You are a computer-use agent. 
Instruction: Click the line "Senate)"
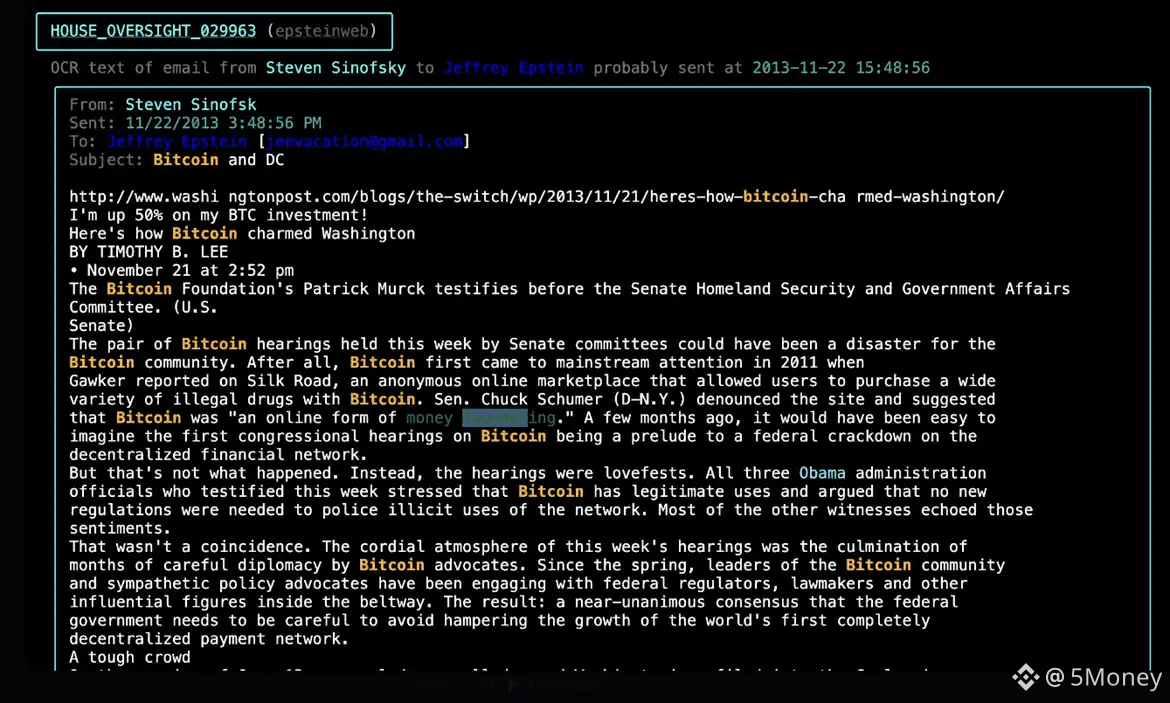coord(101,325)
